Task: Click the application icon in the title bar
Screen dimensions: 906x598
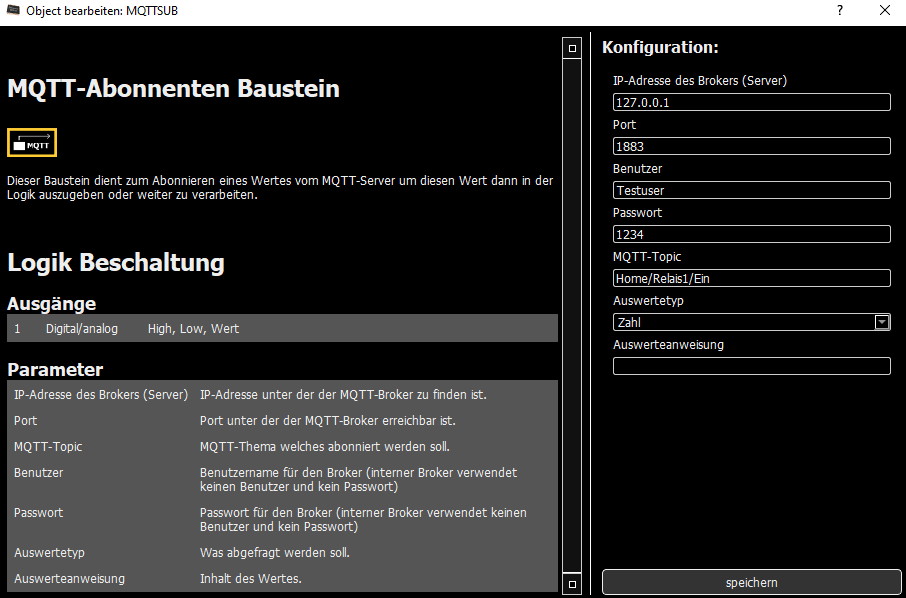Action: pyautogui.click(x=13, y=11)
